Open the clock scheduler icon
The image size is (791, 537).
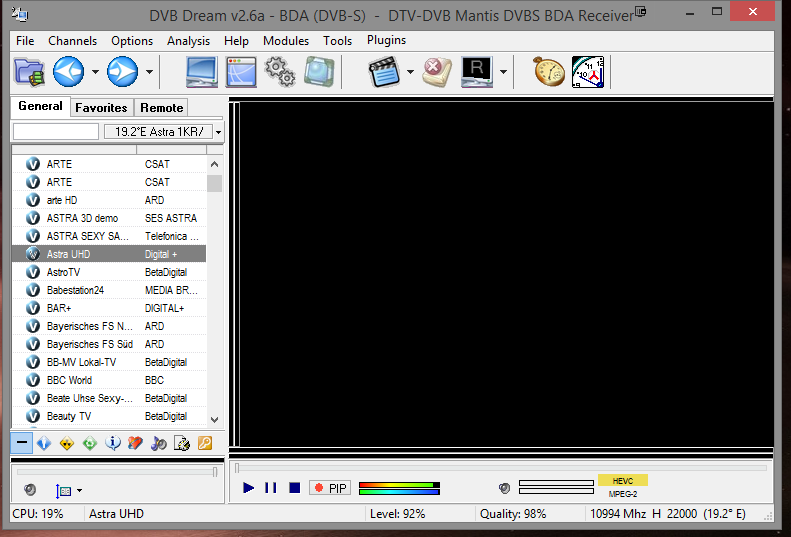(x=588, y=72)
